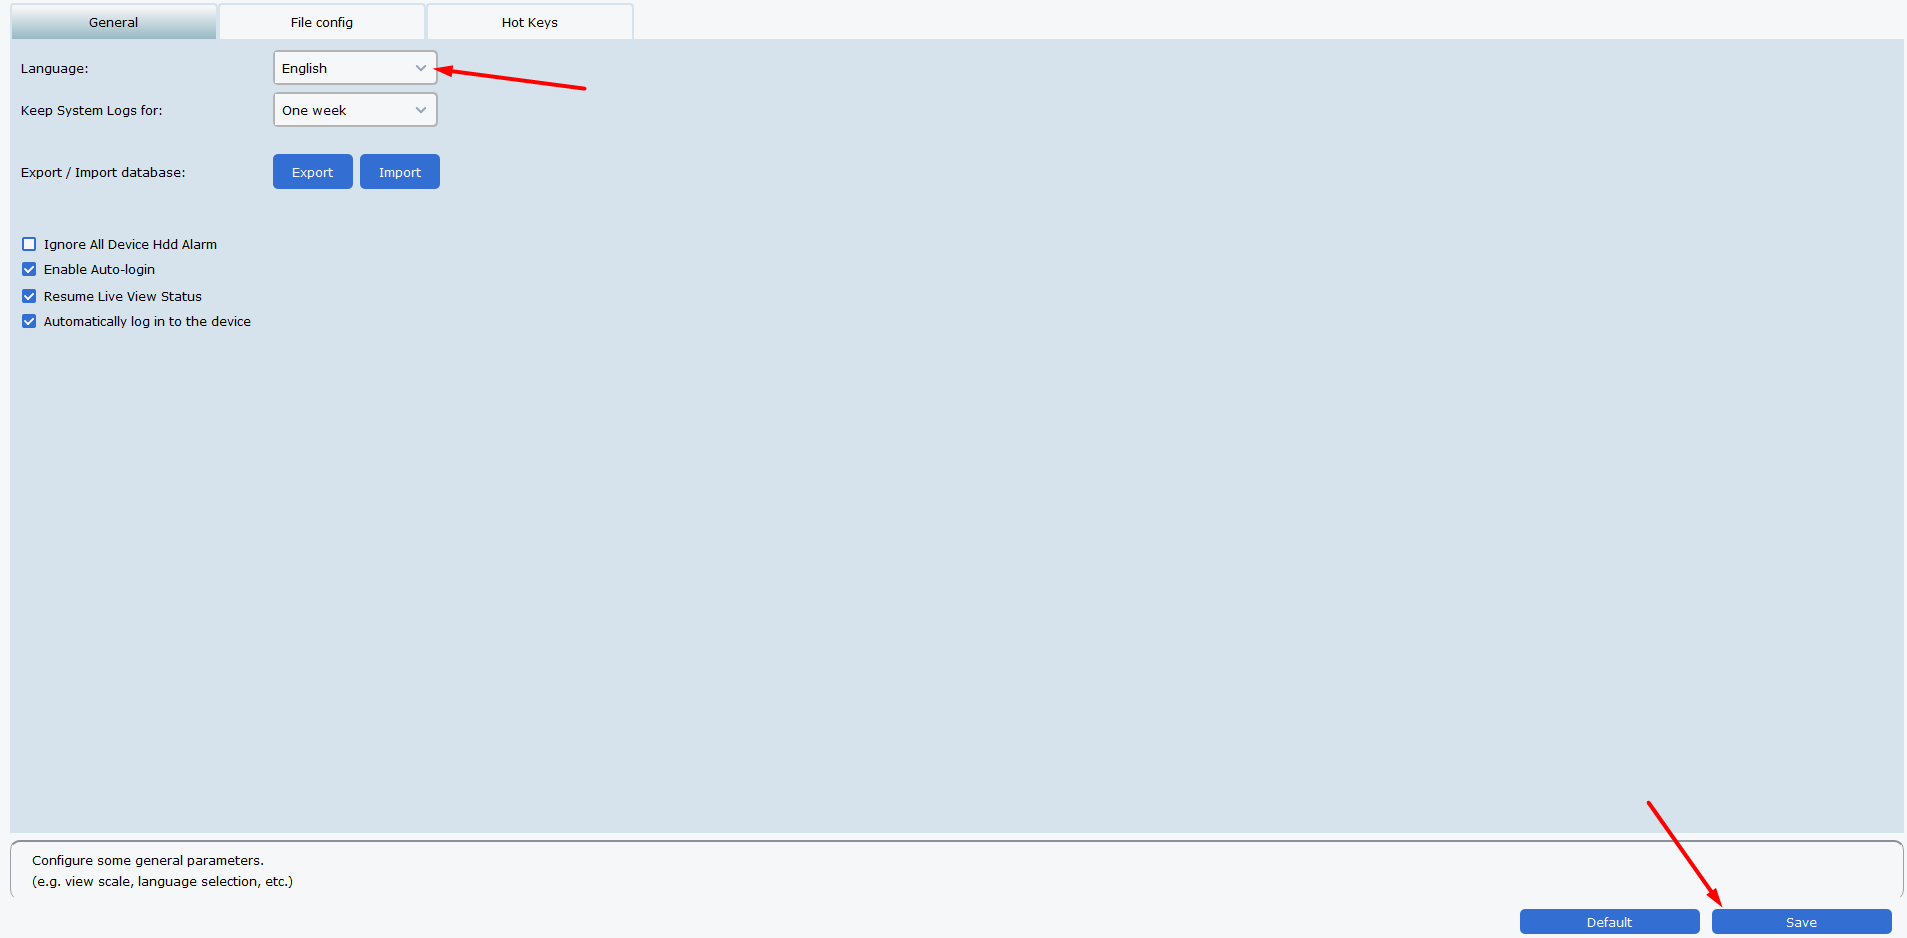Restore settings with the Default button
This screenshot has width=1907, height=938.
1610,922
